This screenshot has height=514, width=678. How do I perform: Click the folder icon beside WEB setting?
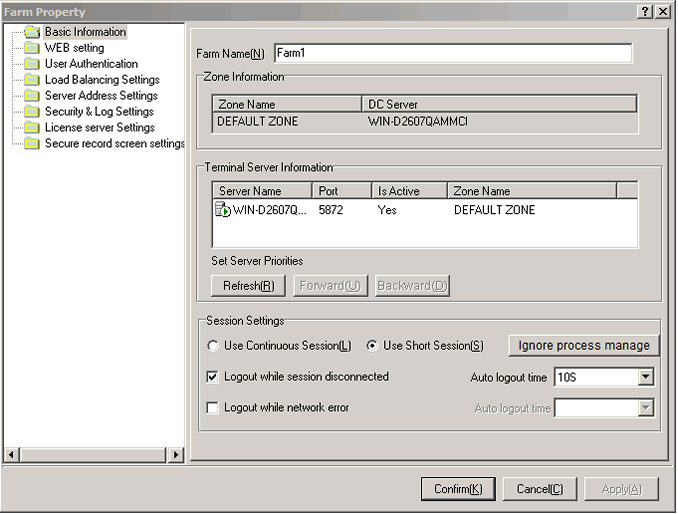point(32,48)
